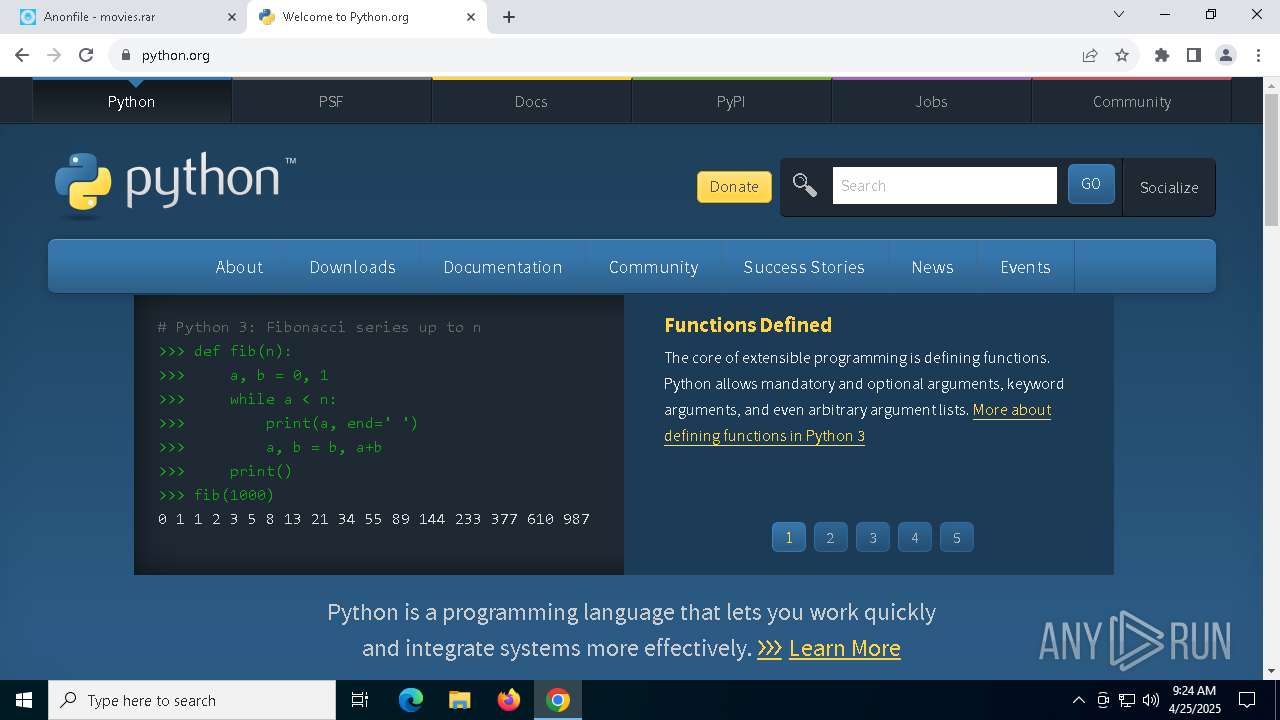
Task: Launch Firefox from taskbar
Action: pyautogui.click(x=509, y=700)
